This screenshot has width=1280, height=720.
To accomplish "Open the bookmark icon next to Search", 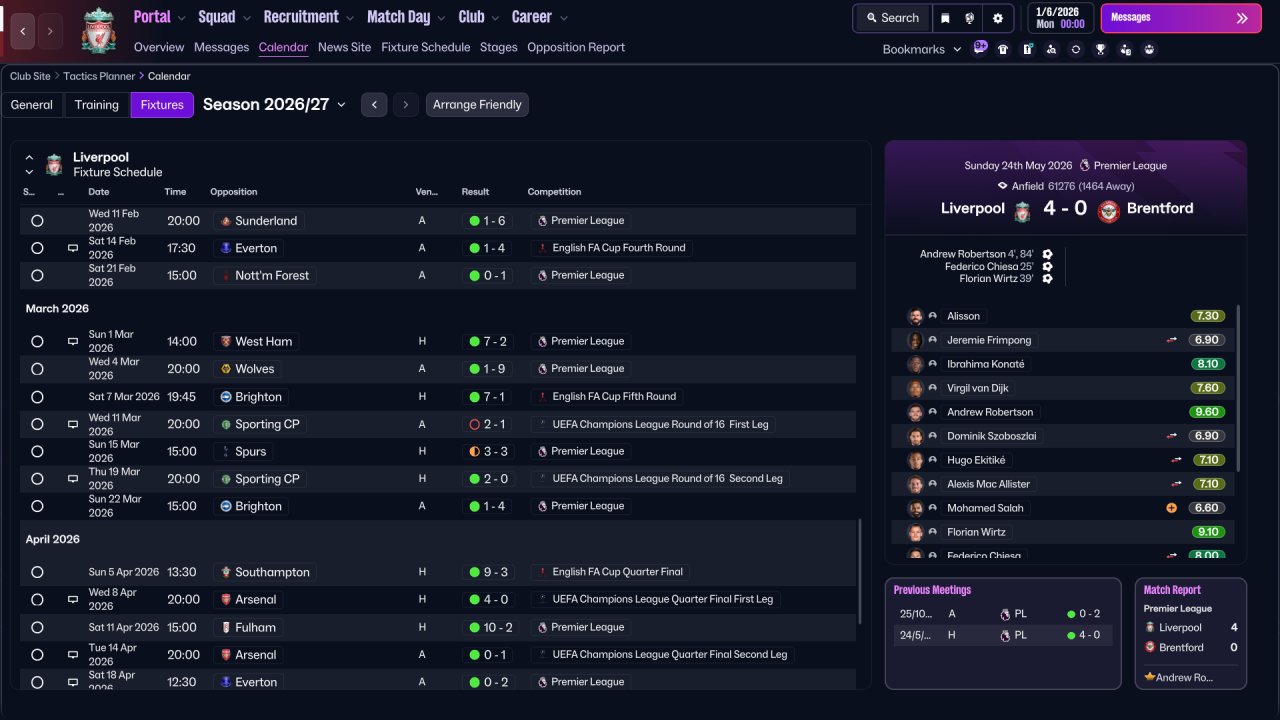I will pyautogui.click(x=945, y=18).
